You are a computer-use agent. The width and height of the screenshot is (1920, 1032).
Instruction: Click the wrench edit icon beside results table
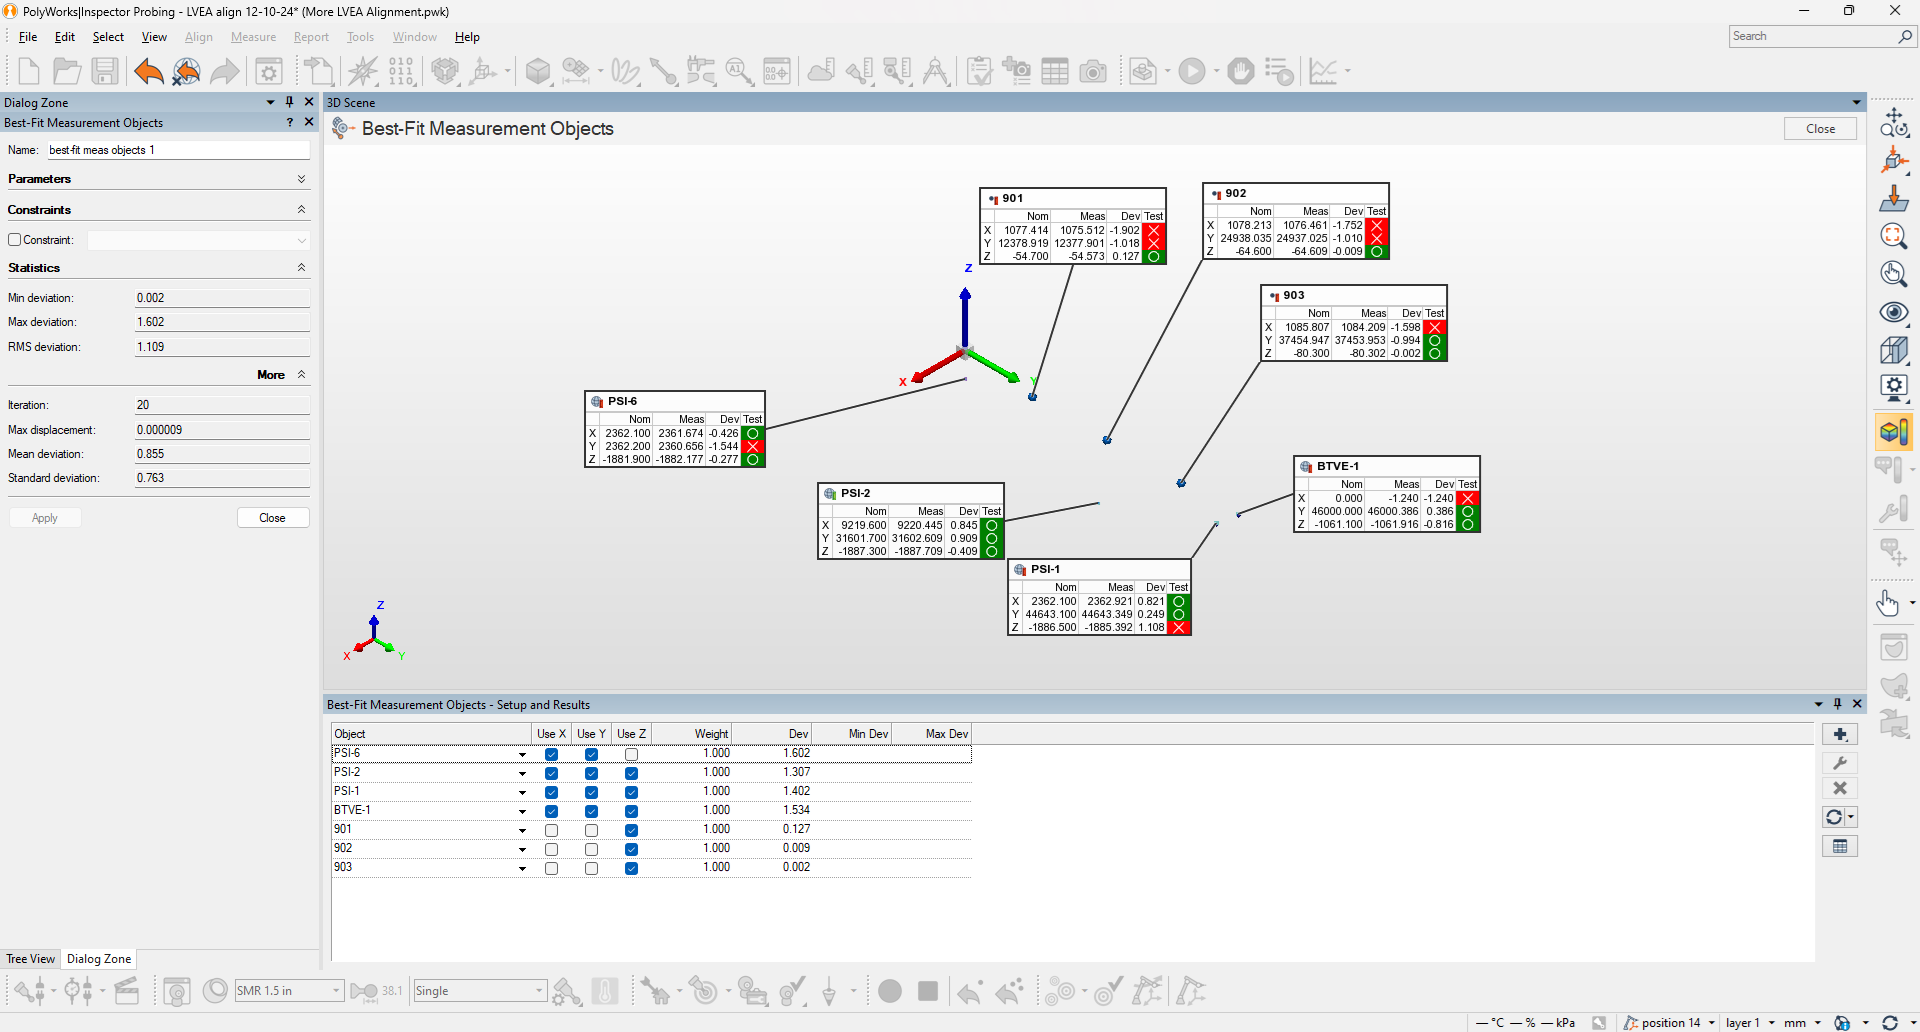[x=1840, y=763]
